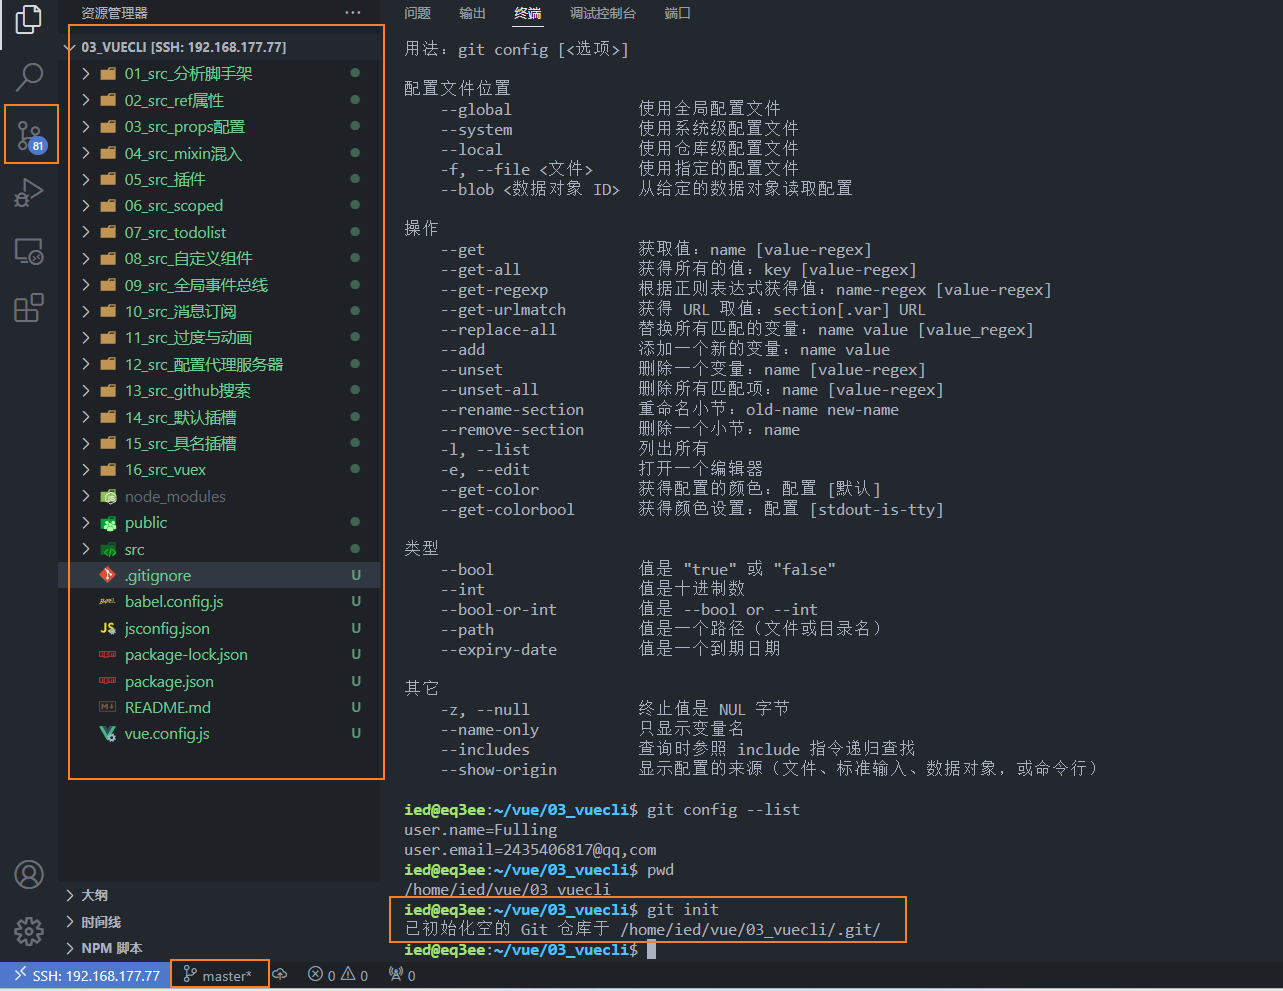Click the markdown icon beside README.md

pos(108,707)
